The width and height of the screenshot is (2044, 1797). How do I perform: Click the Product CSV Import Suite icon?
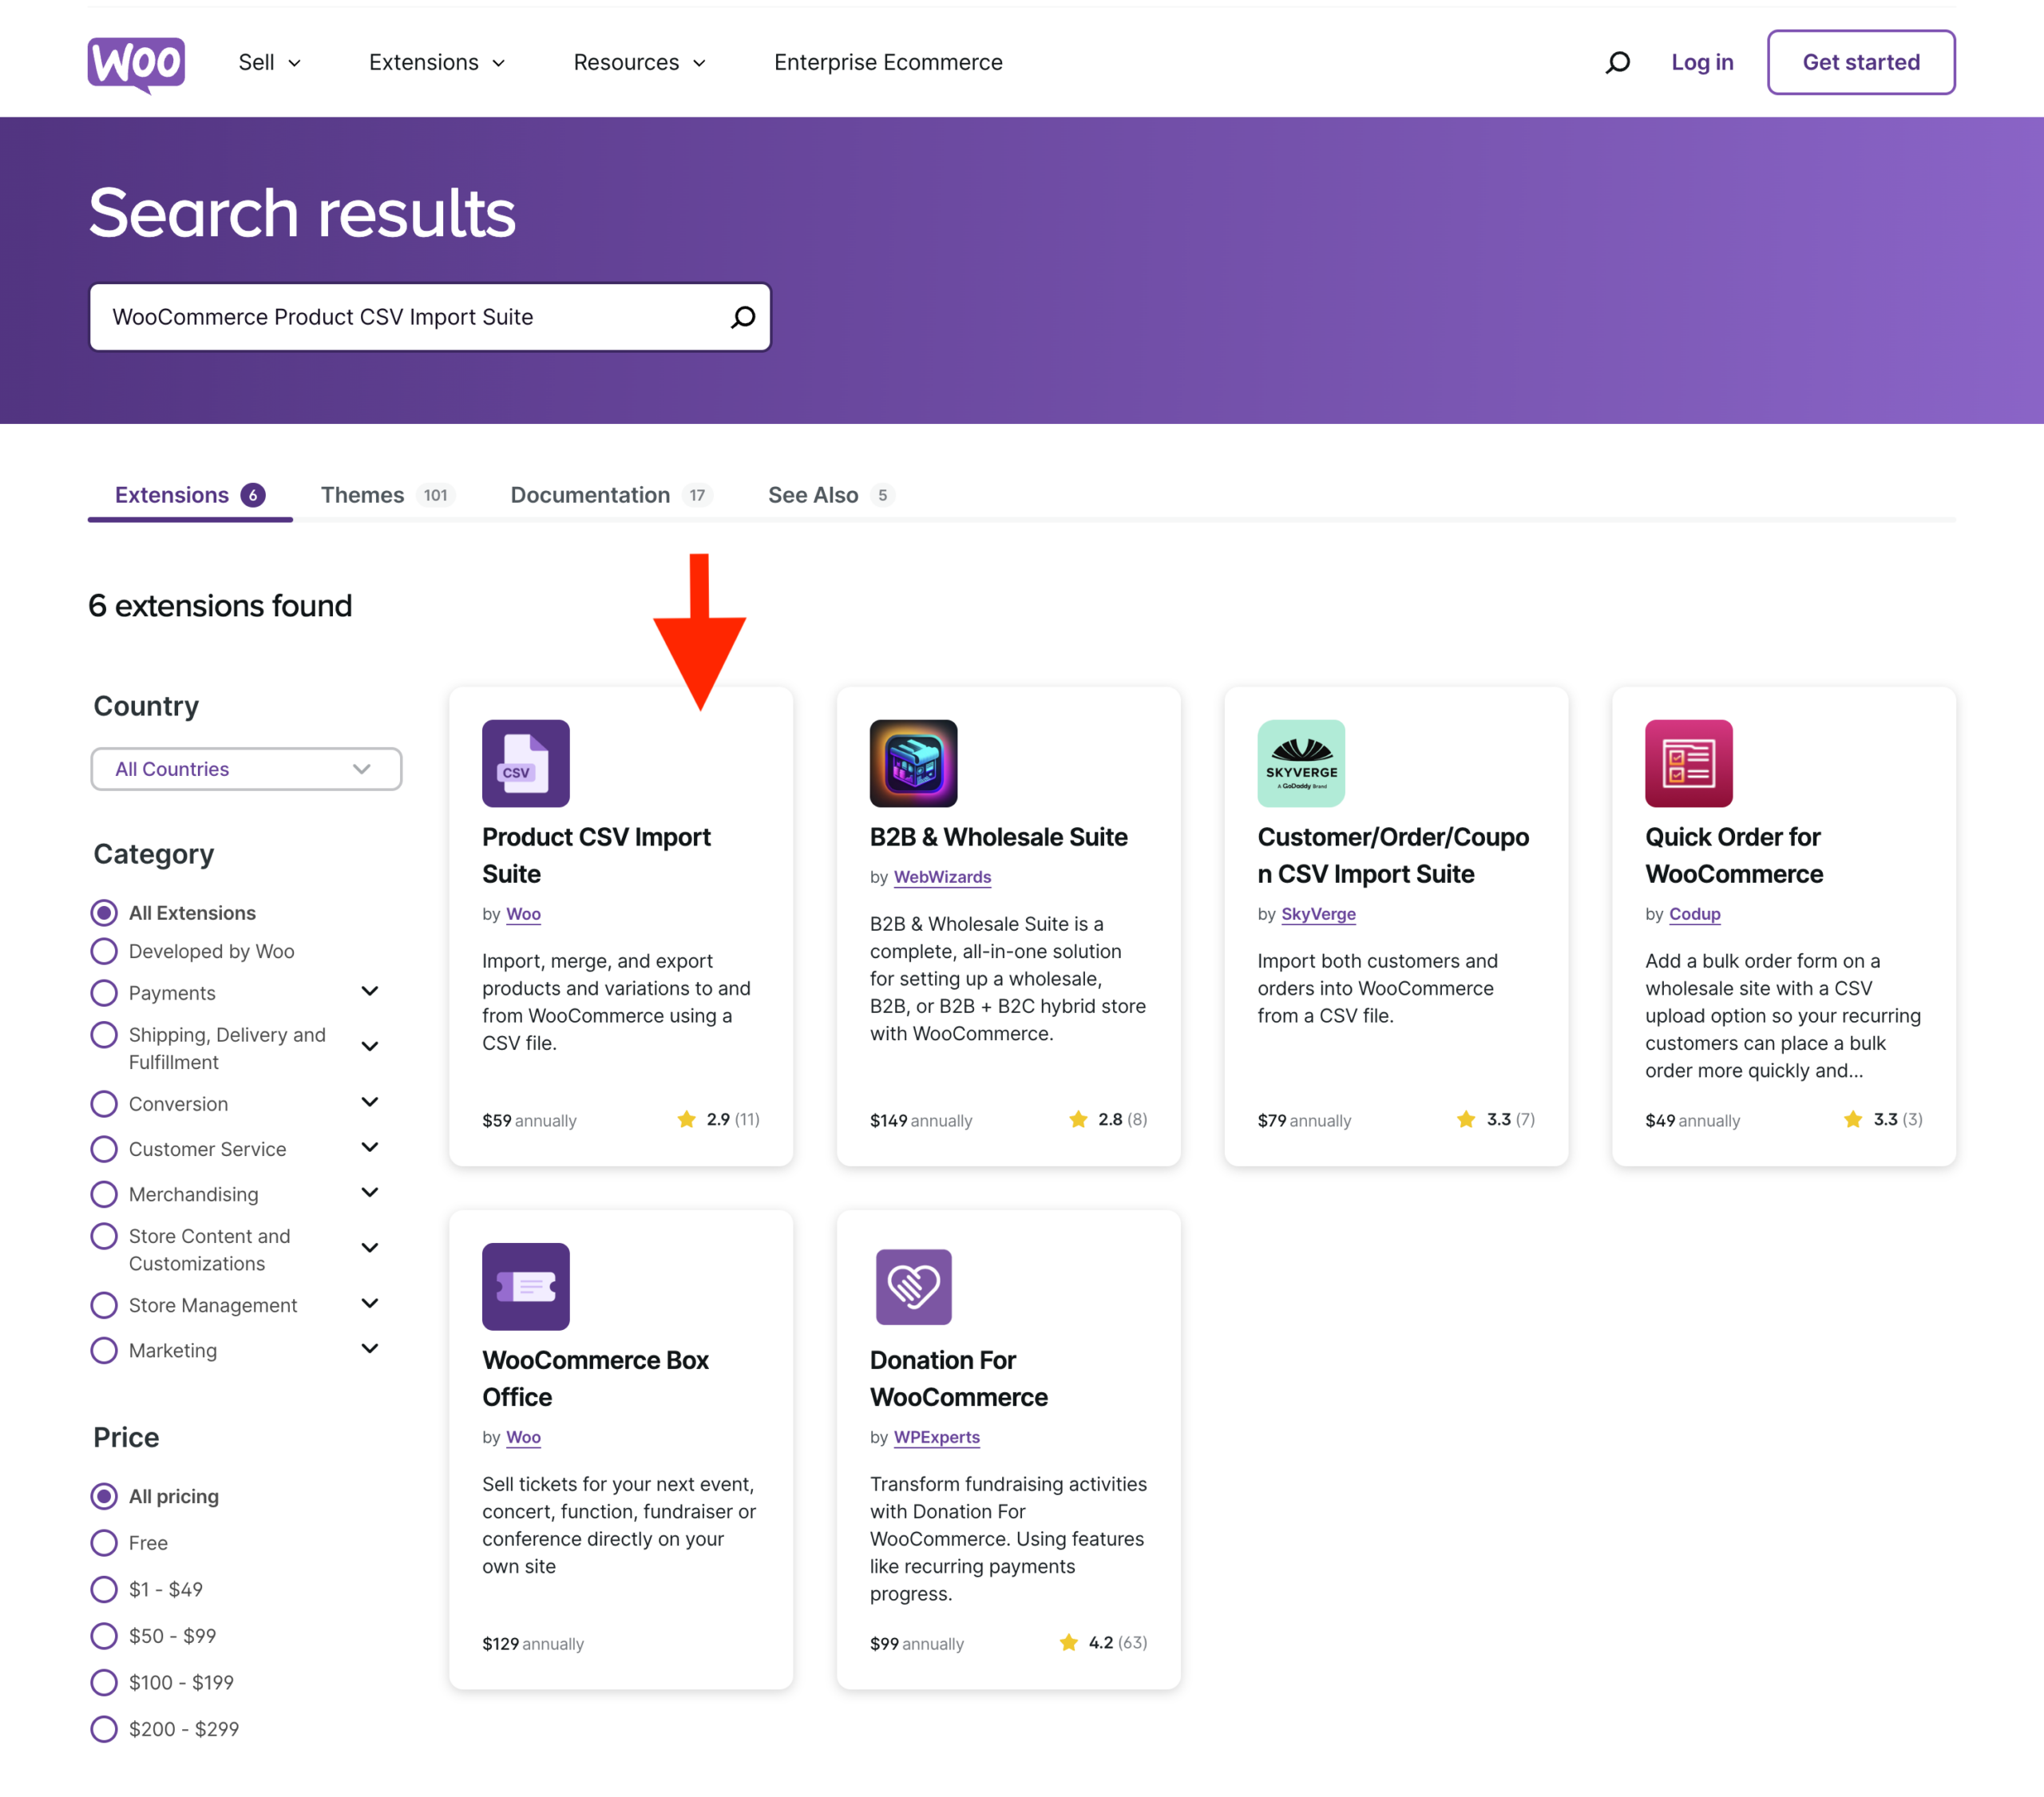pyautogui.click(x=525, y=763)
